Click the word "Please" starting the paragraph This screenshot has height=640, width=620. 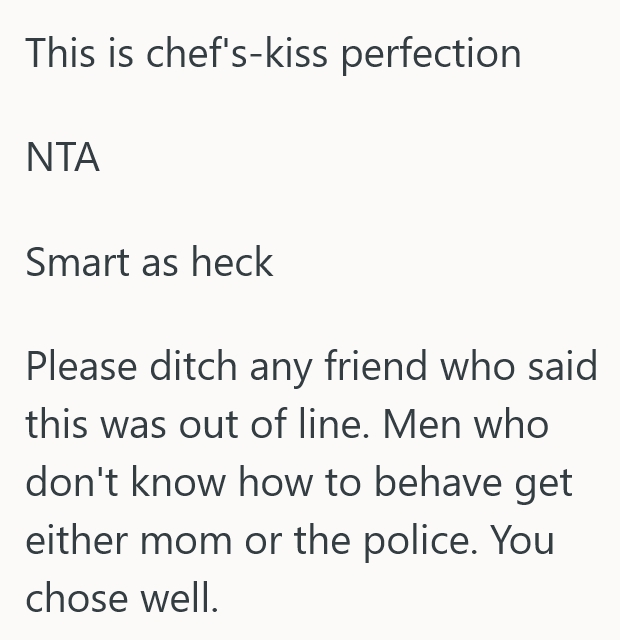tap(82, 367)
